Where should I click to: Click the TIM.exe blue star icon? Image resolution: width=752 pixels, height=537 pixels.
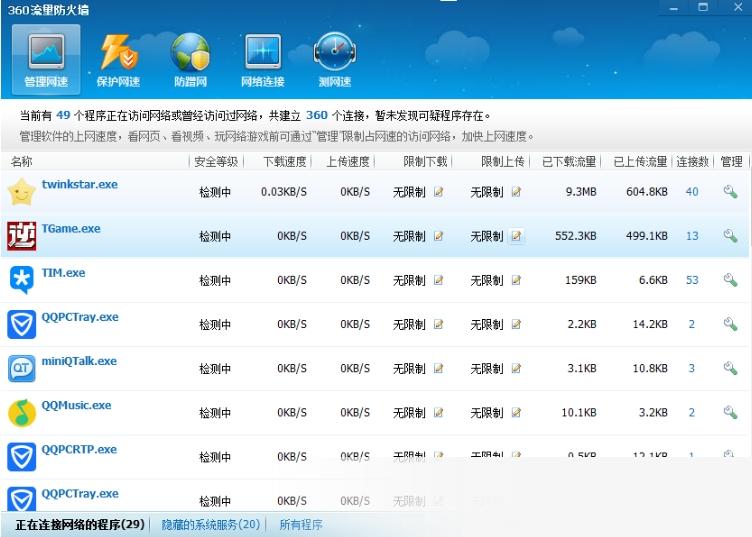point(22,280)
